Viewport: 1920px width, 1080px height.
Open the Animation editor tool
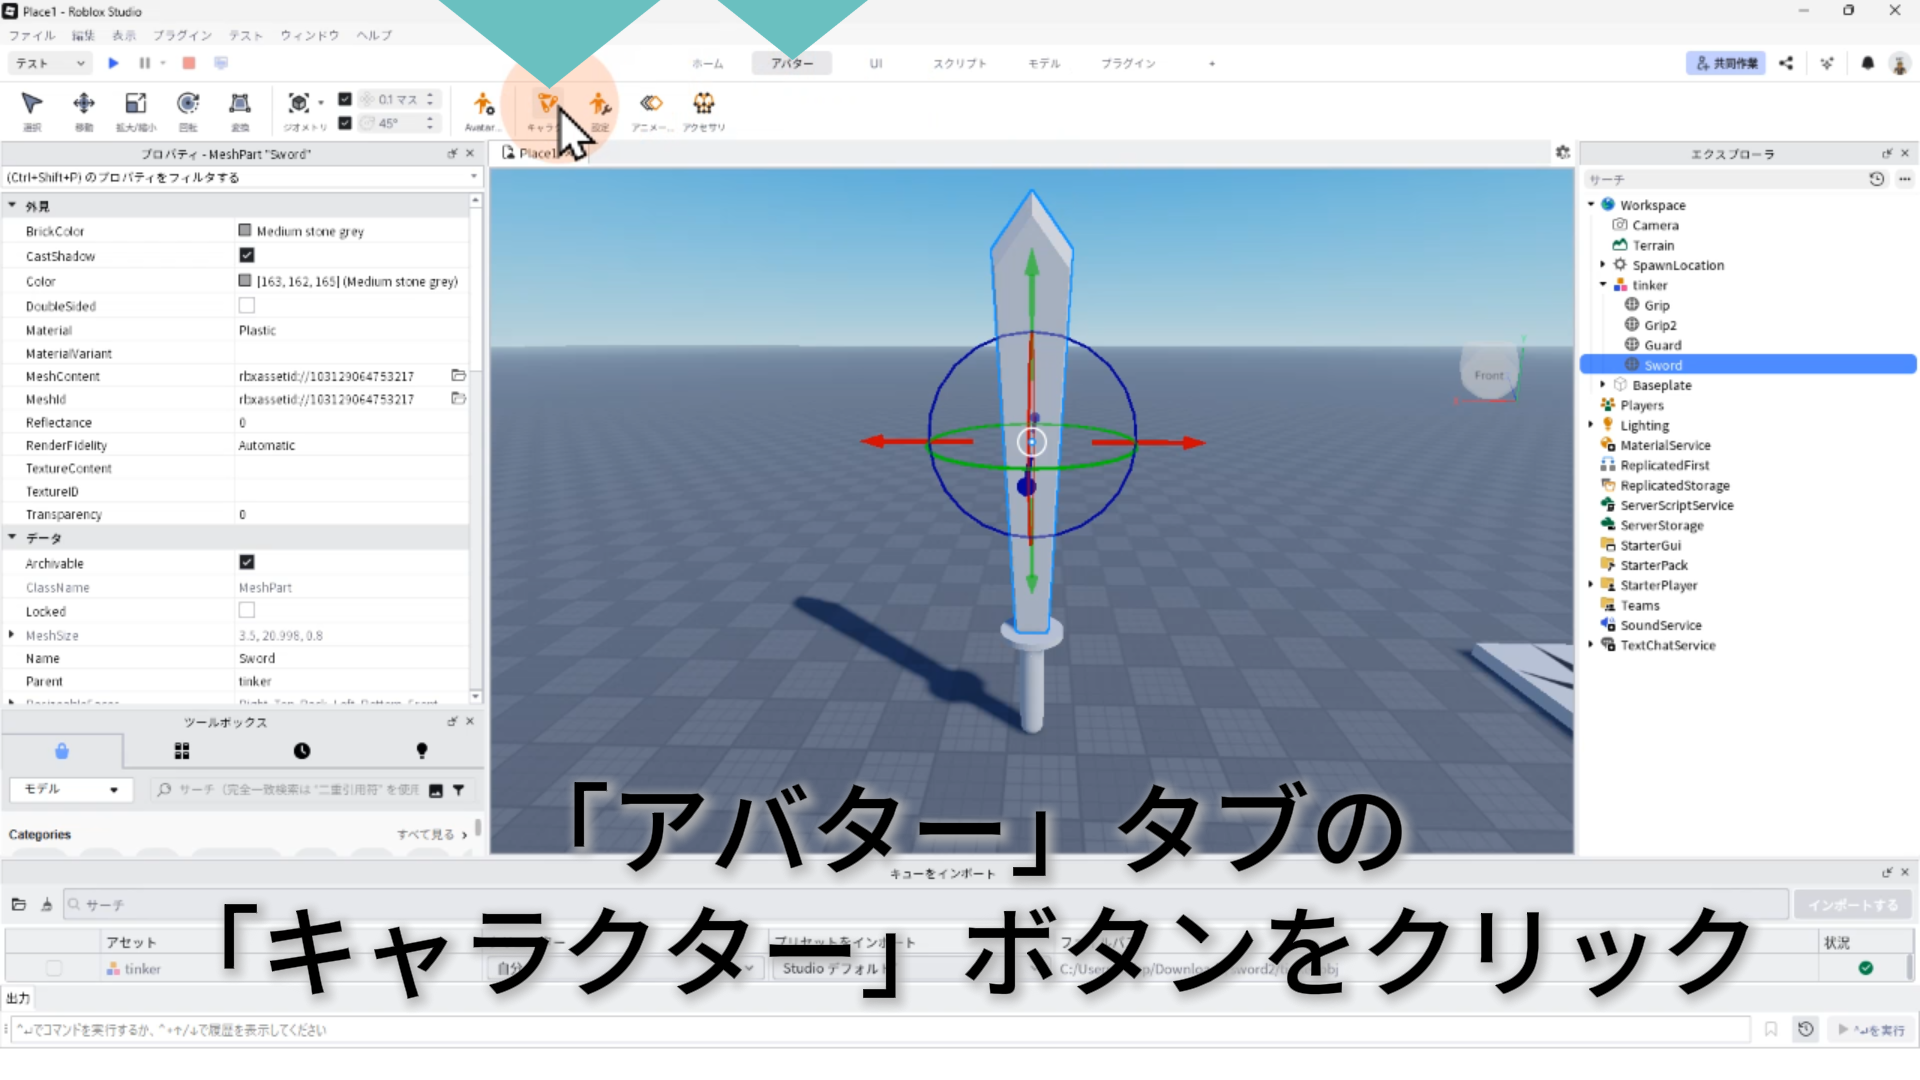pos(651,104)
